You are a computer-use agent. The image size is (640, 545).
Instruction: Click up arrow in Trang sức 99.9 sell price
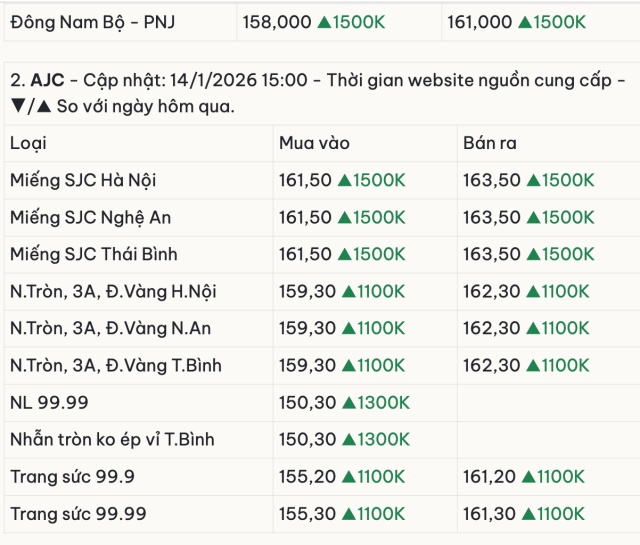(x=532, y=476)
